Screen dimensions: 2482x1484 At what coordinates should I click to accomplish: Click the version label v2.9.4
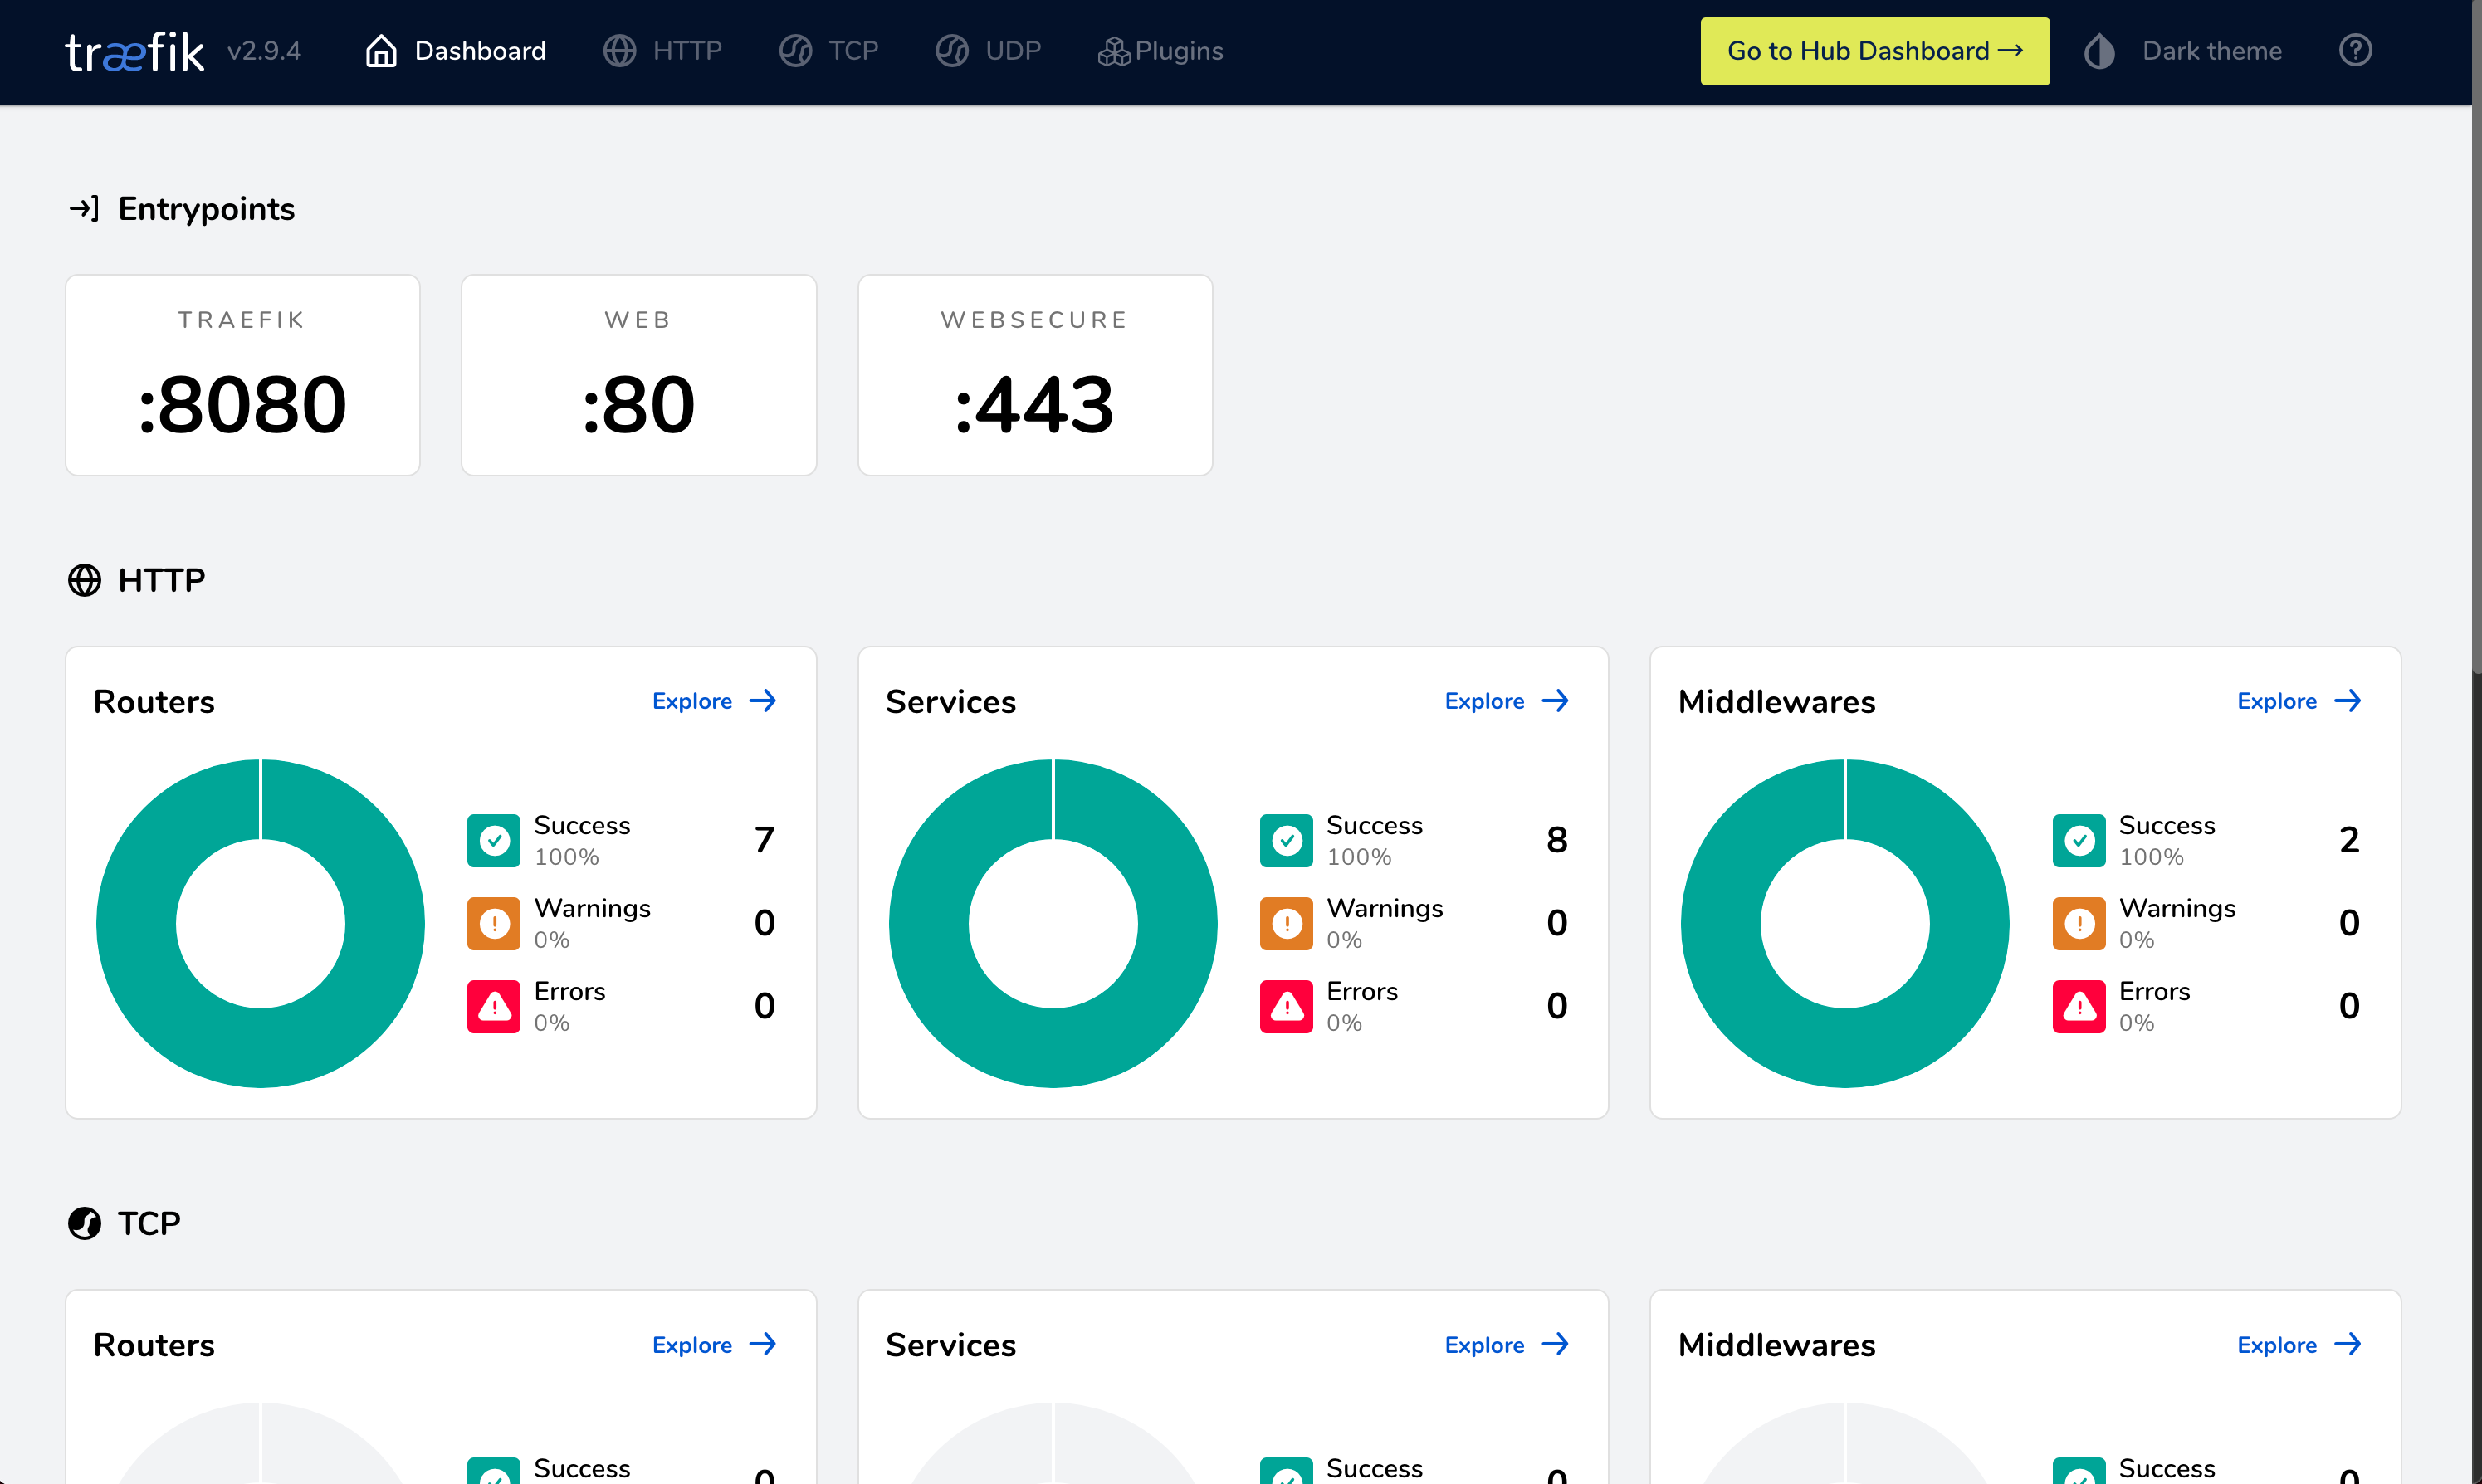coord(264,51)
